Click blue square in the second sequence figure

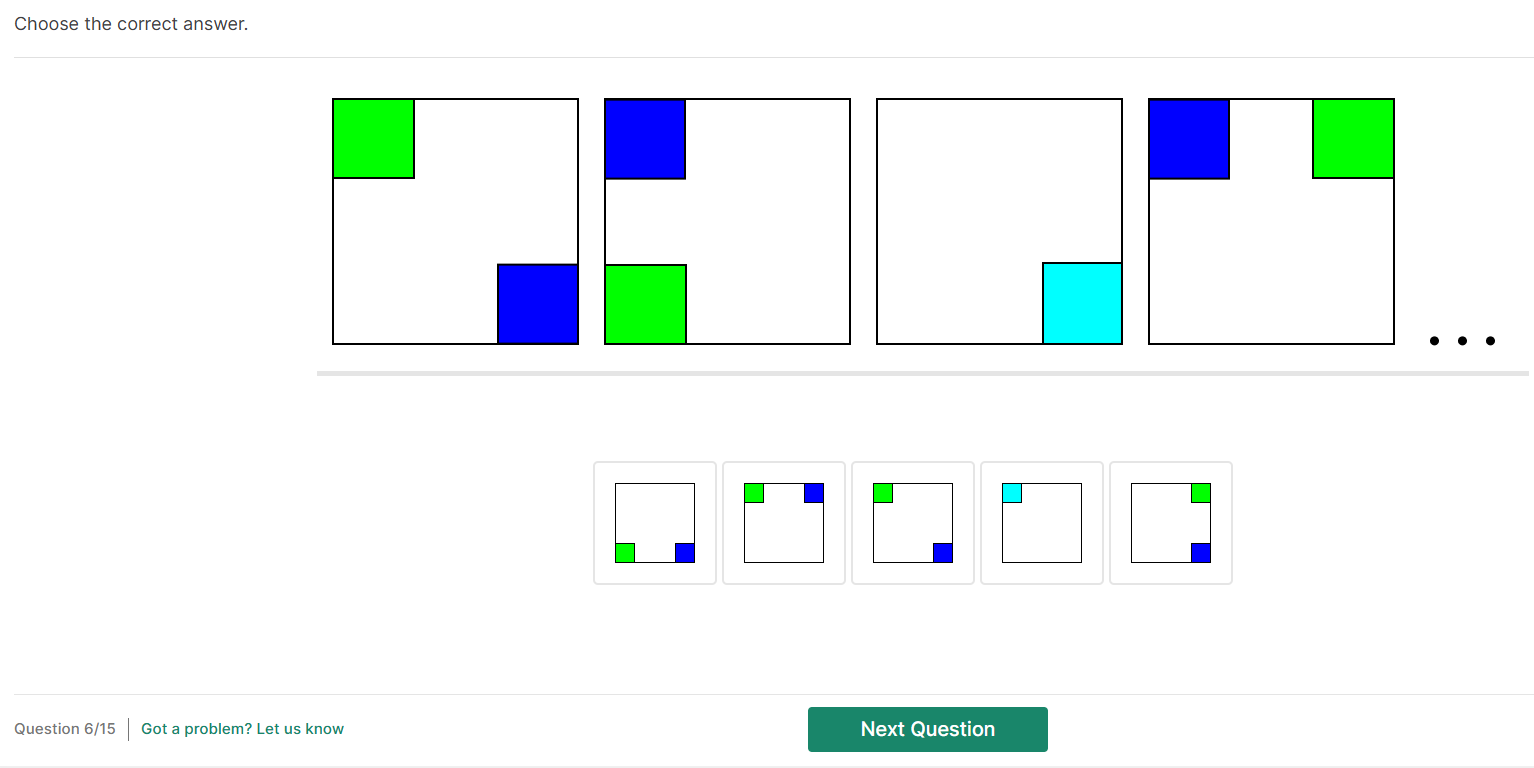(x=645, y=139)
